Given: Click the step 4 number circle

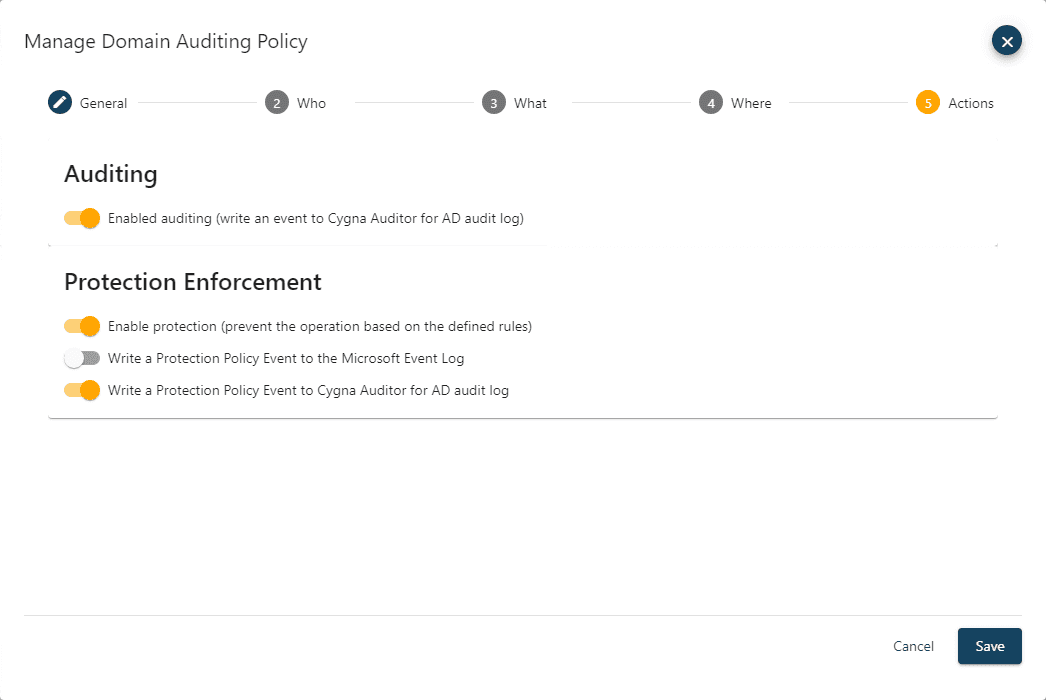Looking at the screenshot, I should pyautogui.click(x=711, y=103).
